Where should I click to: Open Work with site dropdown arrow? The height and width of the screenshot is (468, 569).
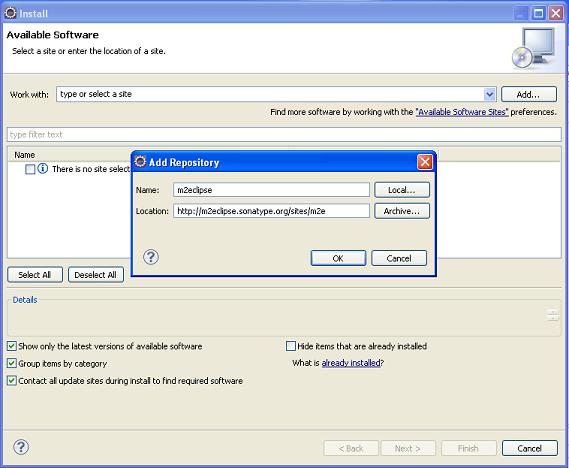tap(490, 94)
